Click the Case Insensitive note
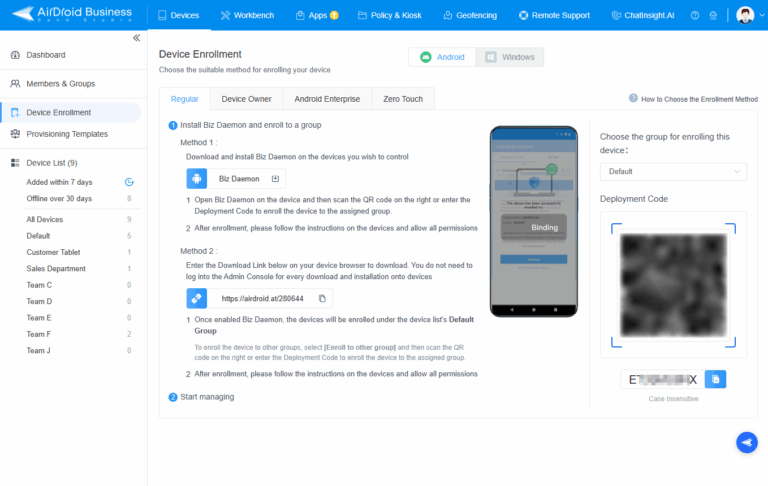The width and height of the screenshot is (768, 486). [x=673, y=399]
